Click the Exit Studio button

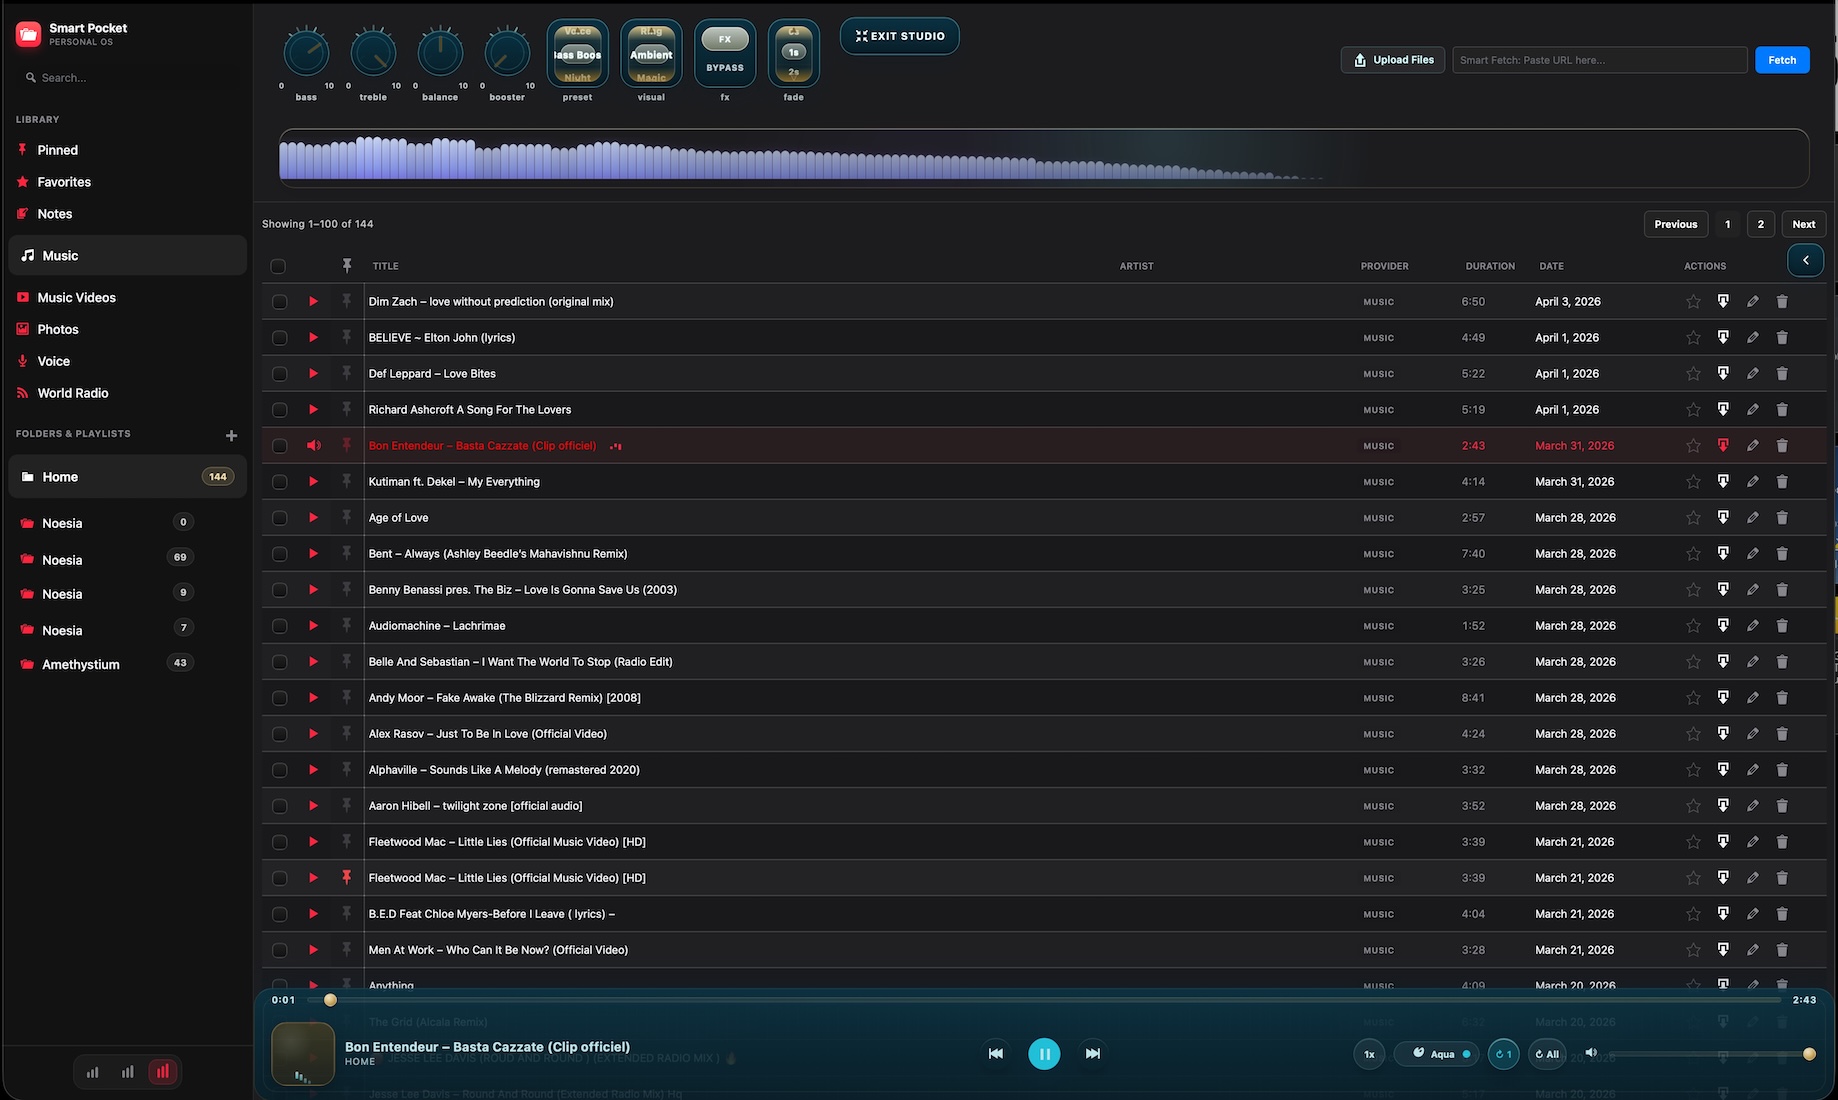click(900, 36)
